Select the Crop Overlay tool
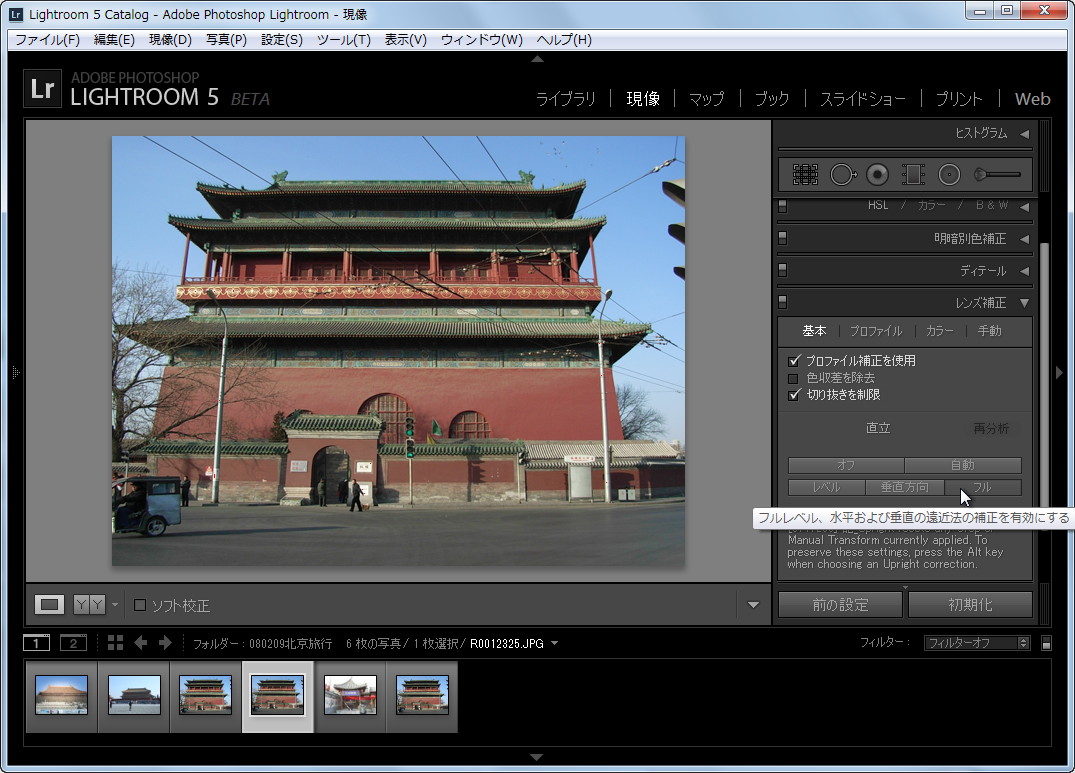1075x773 pixels. point(805,175)
